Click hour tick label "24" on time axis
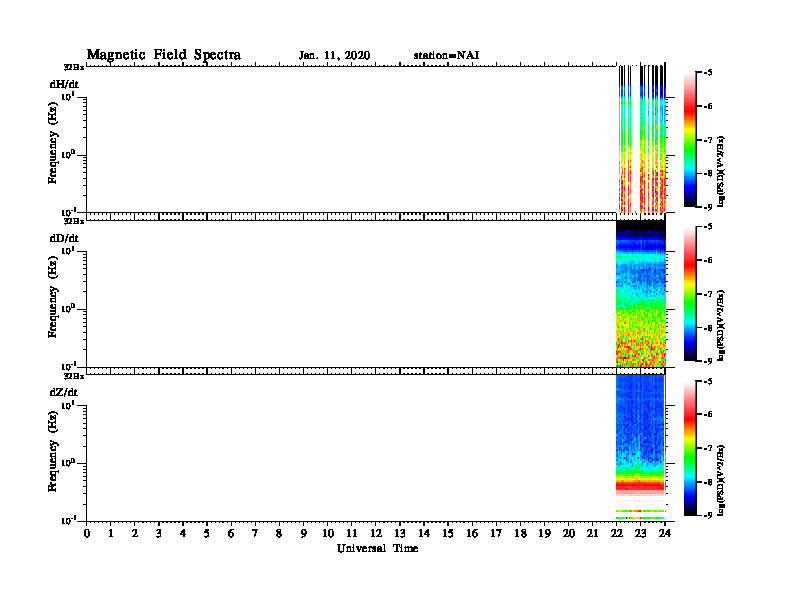The height and width of the screenshot is (612, 792). (x=665, y=533)
